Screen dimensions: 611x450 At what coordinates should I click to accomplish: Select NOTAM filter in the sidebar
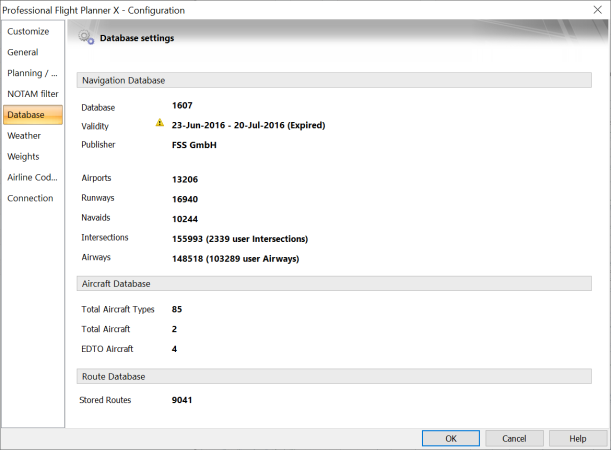tap(32, 94)
